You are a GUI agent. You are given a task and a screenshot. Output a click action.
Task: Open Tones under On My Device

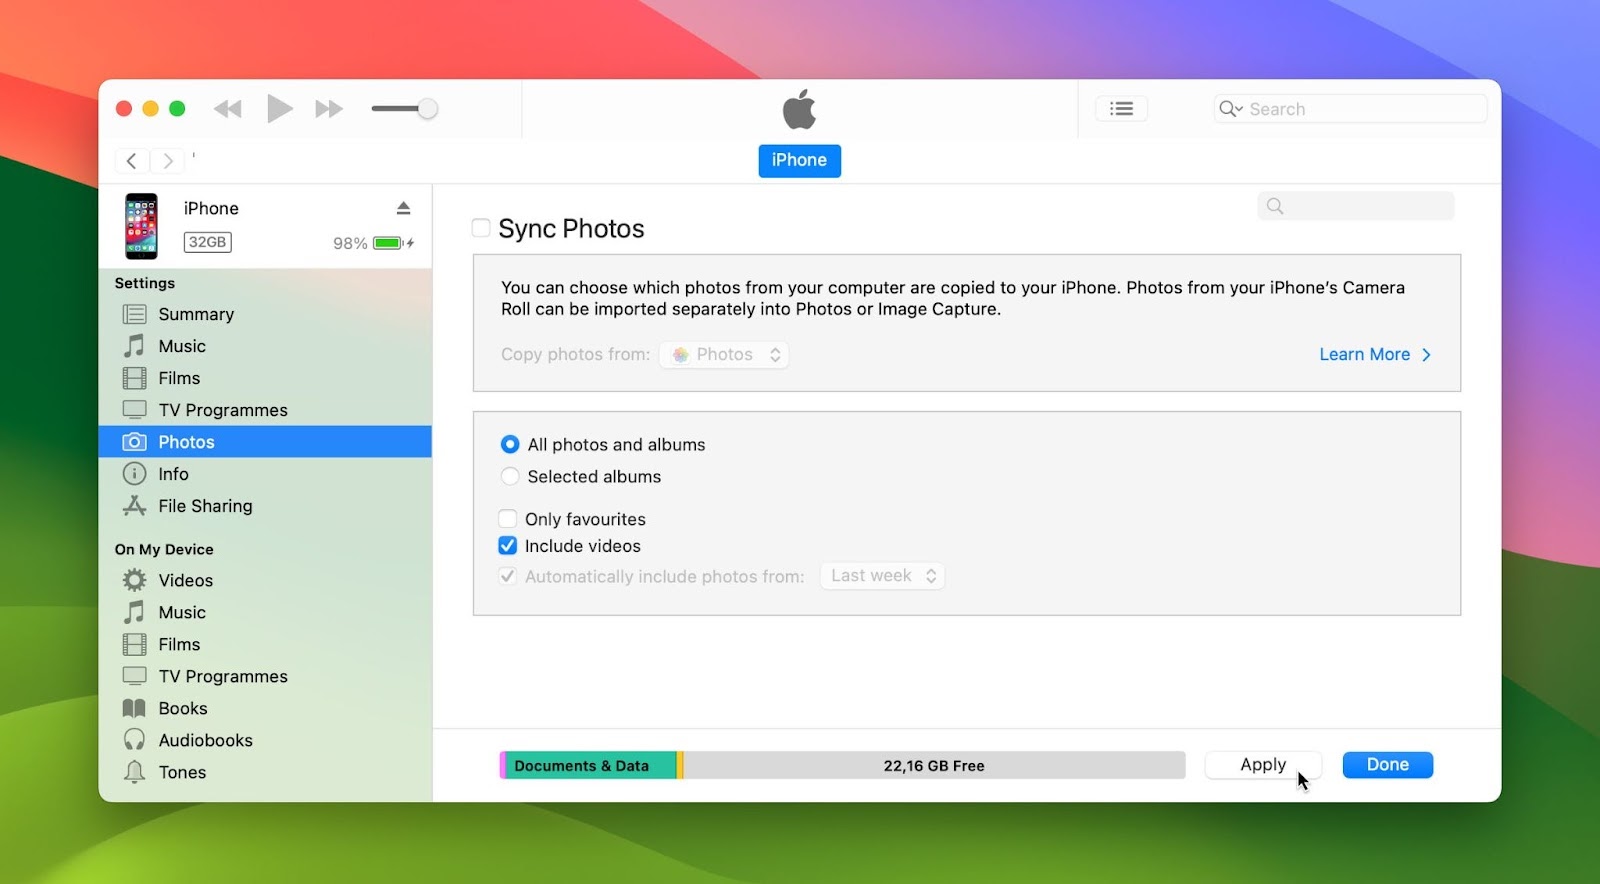[265, 772]
